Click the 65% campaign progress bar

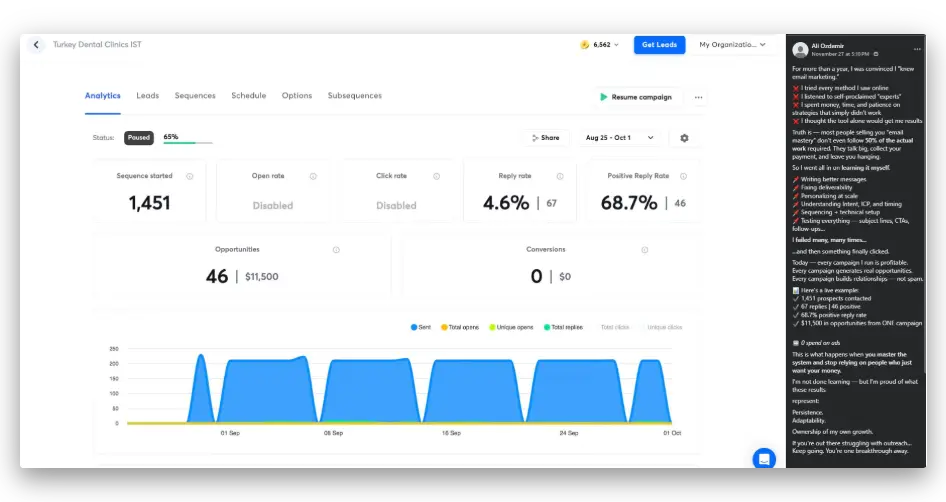188,142
